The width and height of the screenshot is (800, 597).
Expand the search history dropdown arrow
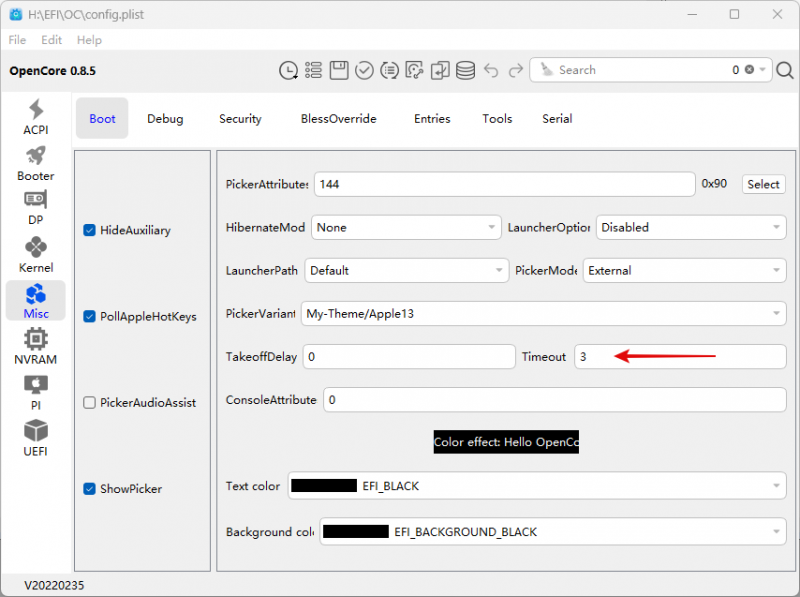[x=763, y=69]
